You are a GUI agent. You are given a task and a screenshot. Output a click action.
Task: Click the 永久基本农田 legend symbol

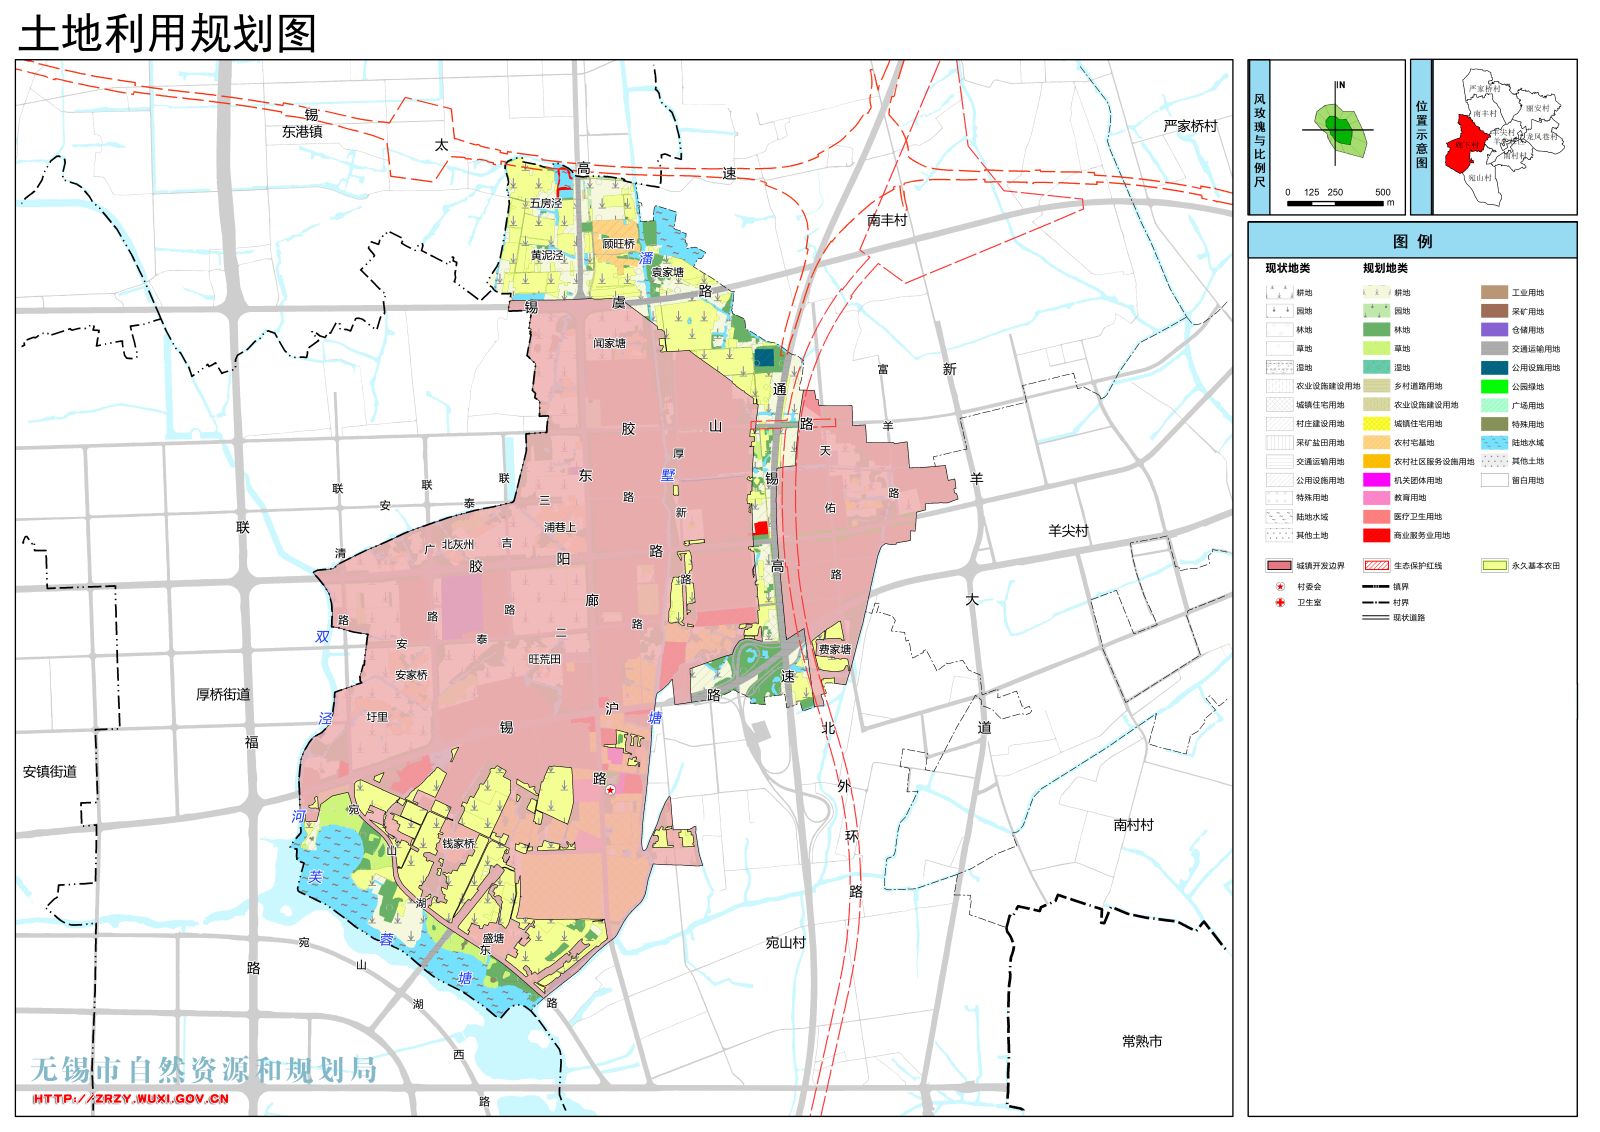(1494, 566)
